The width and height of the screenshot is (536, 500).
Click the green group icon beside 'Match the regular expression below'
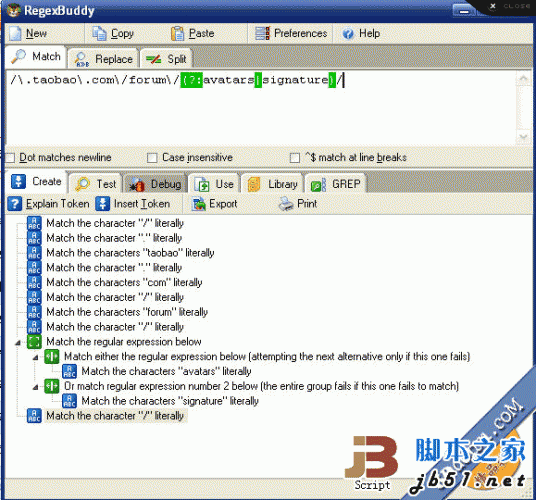(34, 342)
